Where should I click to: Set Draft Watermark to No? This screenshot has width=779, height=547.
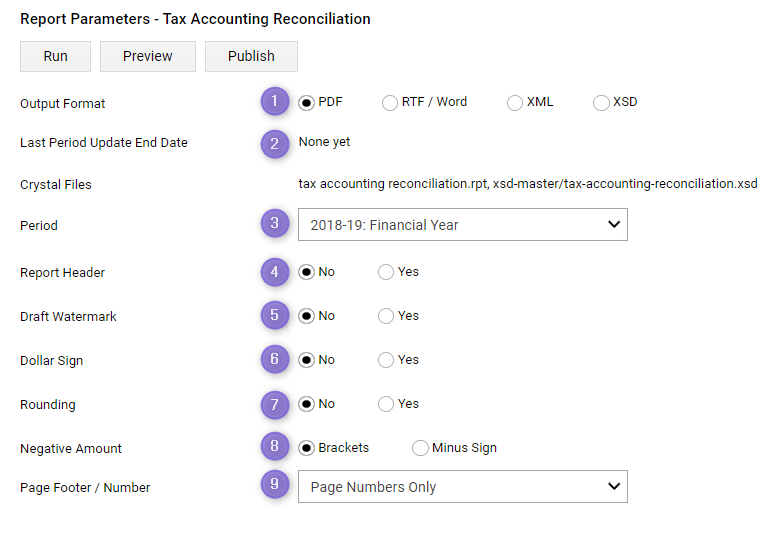pyautogui.click(x=307, y=316)
